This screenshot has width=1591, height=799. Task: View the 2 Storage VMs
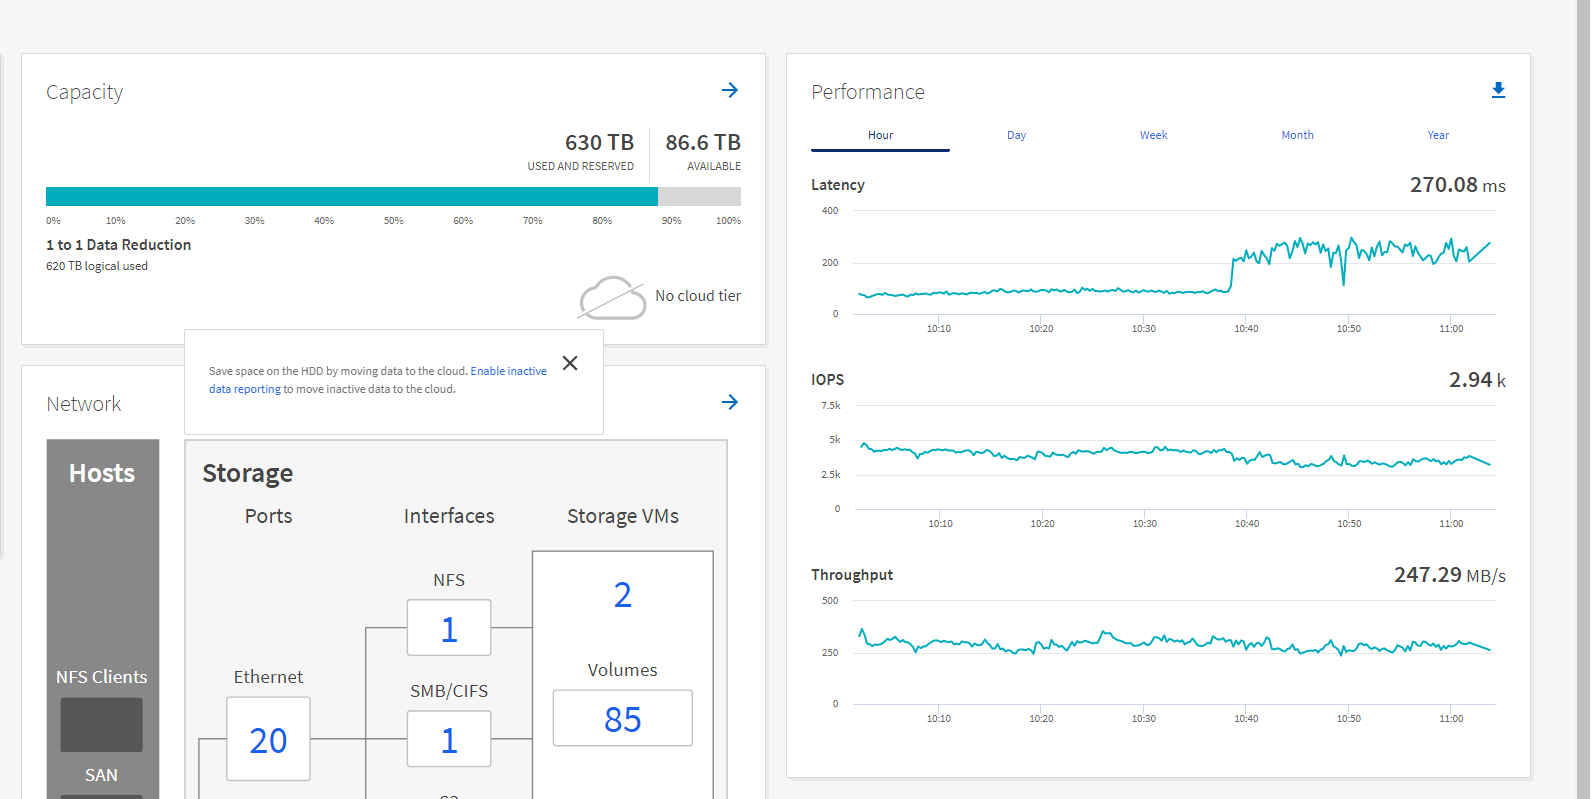pyautogui.click(x=622, y=595)
